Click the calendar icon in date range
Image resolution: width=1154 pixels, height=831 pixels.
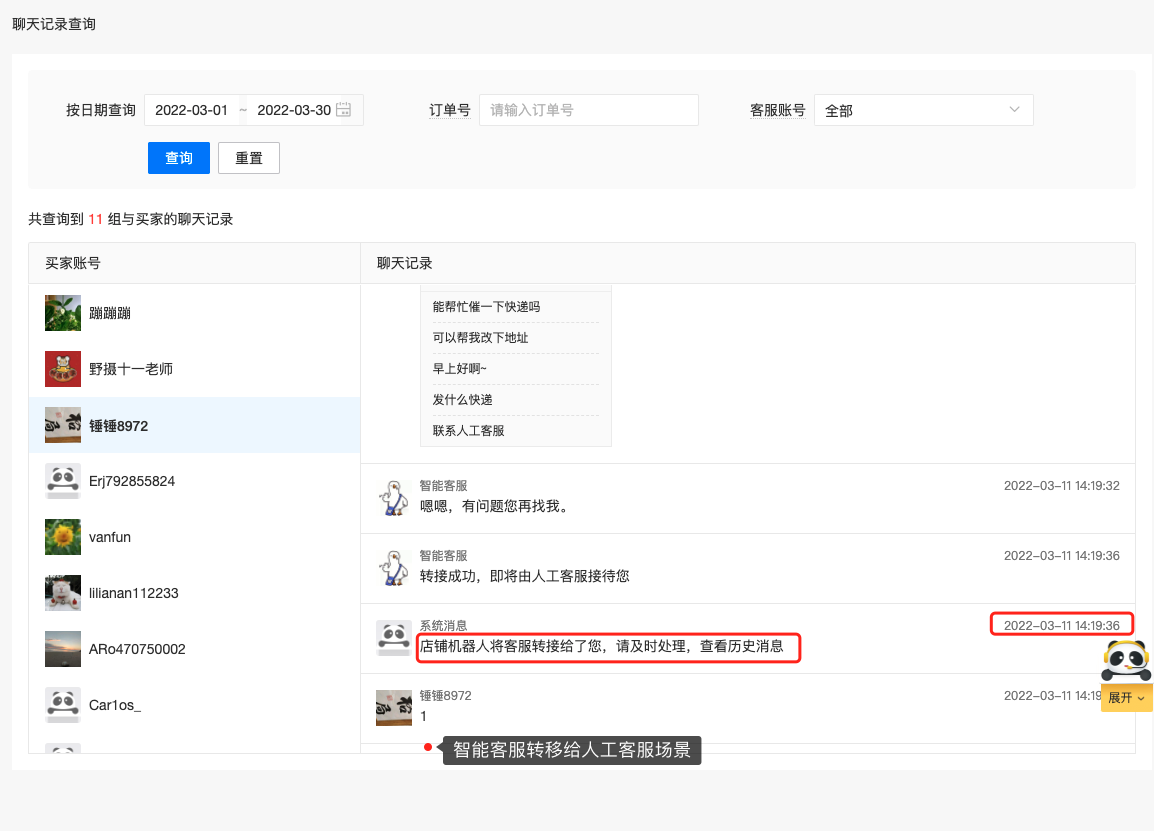(x=344, y=110)
